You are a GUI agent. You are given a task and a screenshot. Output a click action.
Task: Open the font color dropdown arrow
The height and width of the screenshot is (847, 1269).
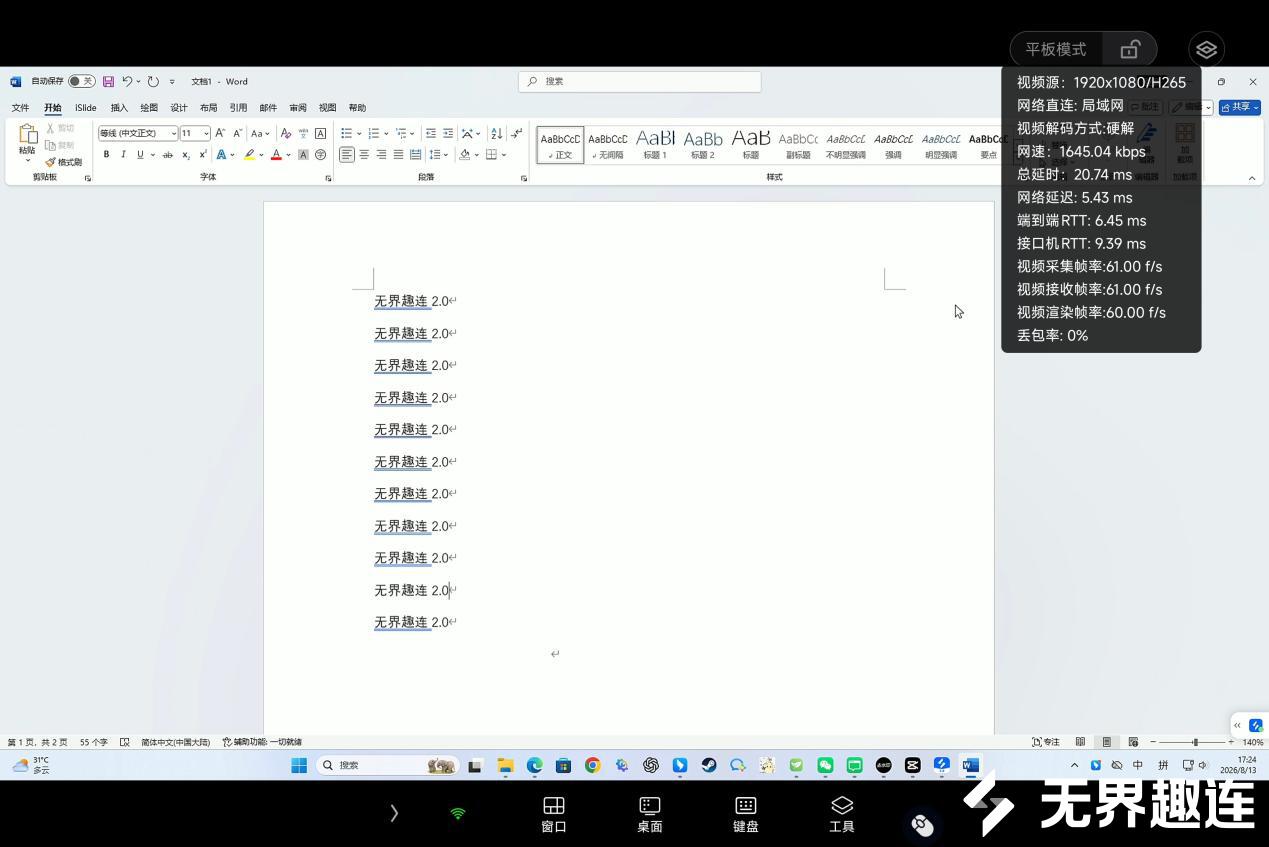(289, 155)
